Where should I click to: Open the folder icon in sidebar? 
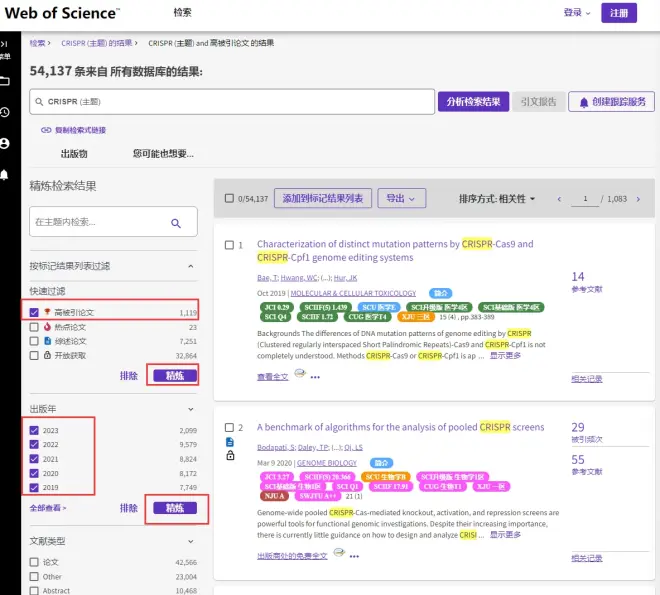(4, 81)
